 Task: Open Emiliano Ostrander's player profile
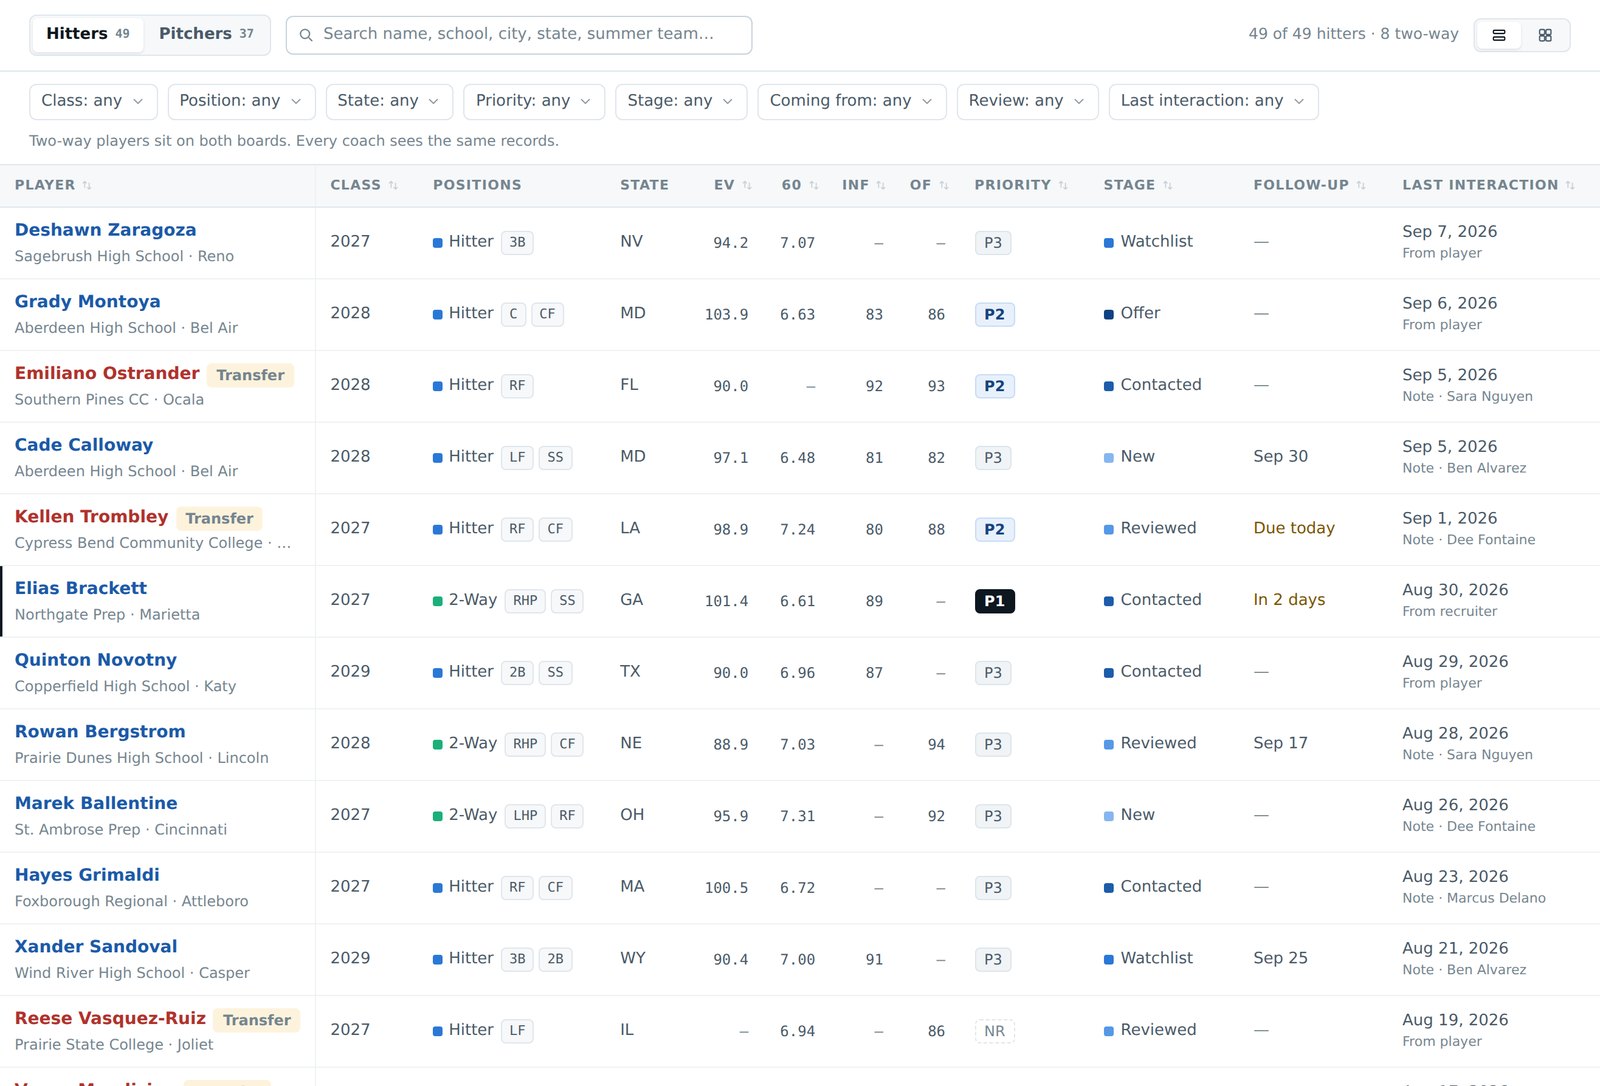[x=107, y=373]
